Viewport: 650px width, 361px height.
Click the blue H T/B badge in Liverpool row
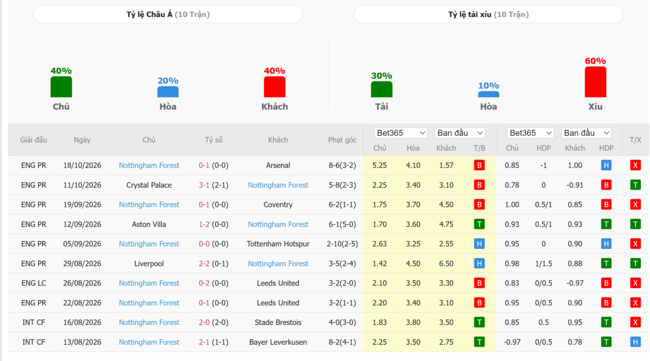(479, 264)
